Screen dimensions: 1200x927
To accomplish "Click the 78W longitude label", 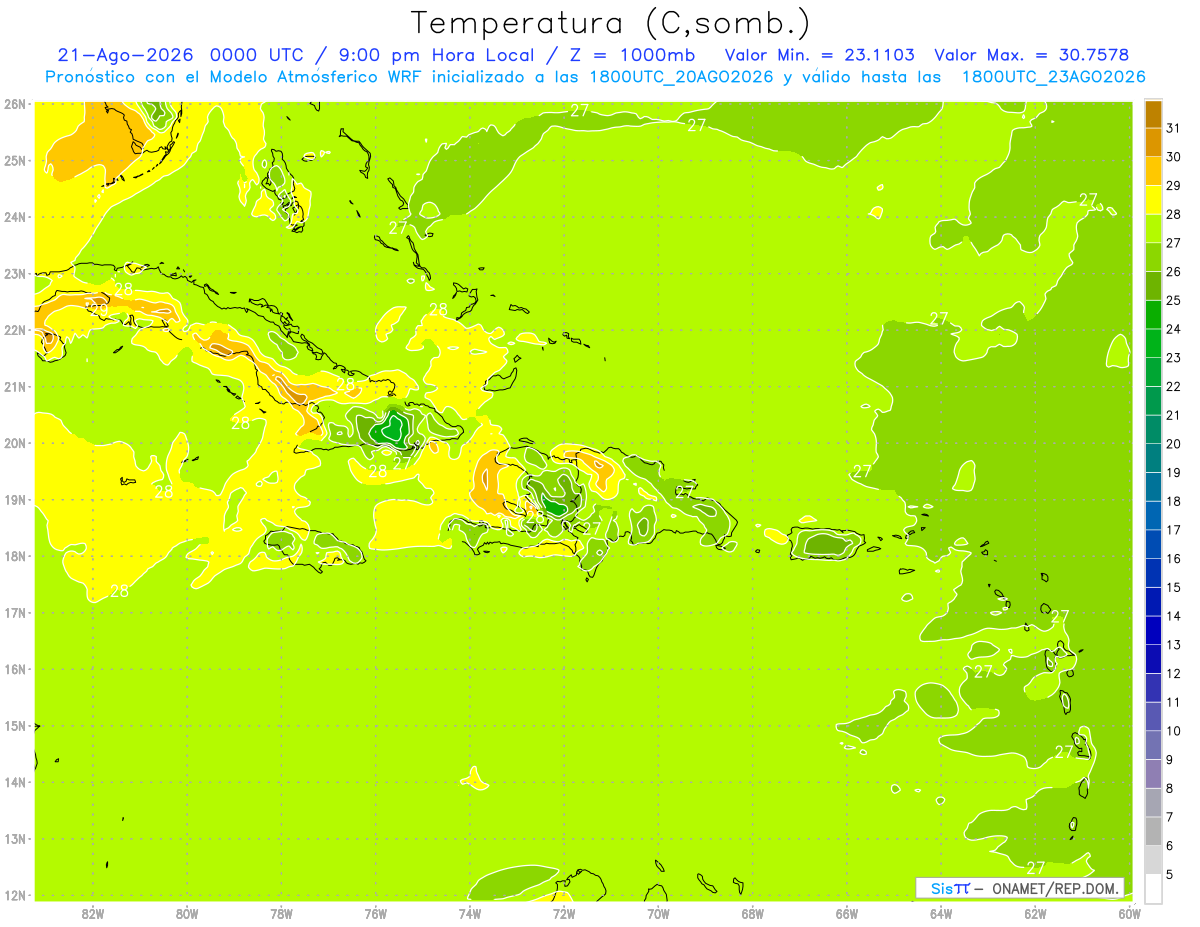I will pyautogui.click(x=281, y=913).
